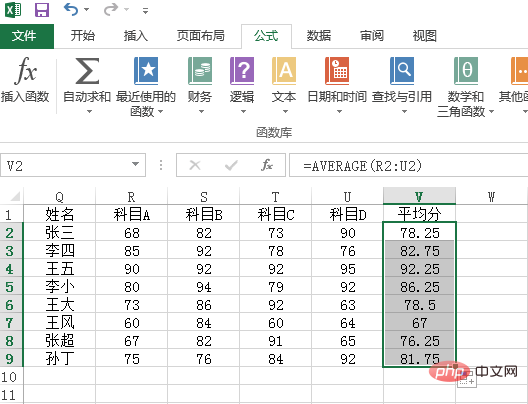Expand the Financial (财务) dropdown arrow
Viewport: 528px width, 404px height.
tap(201, 111)
